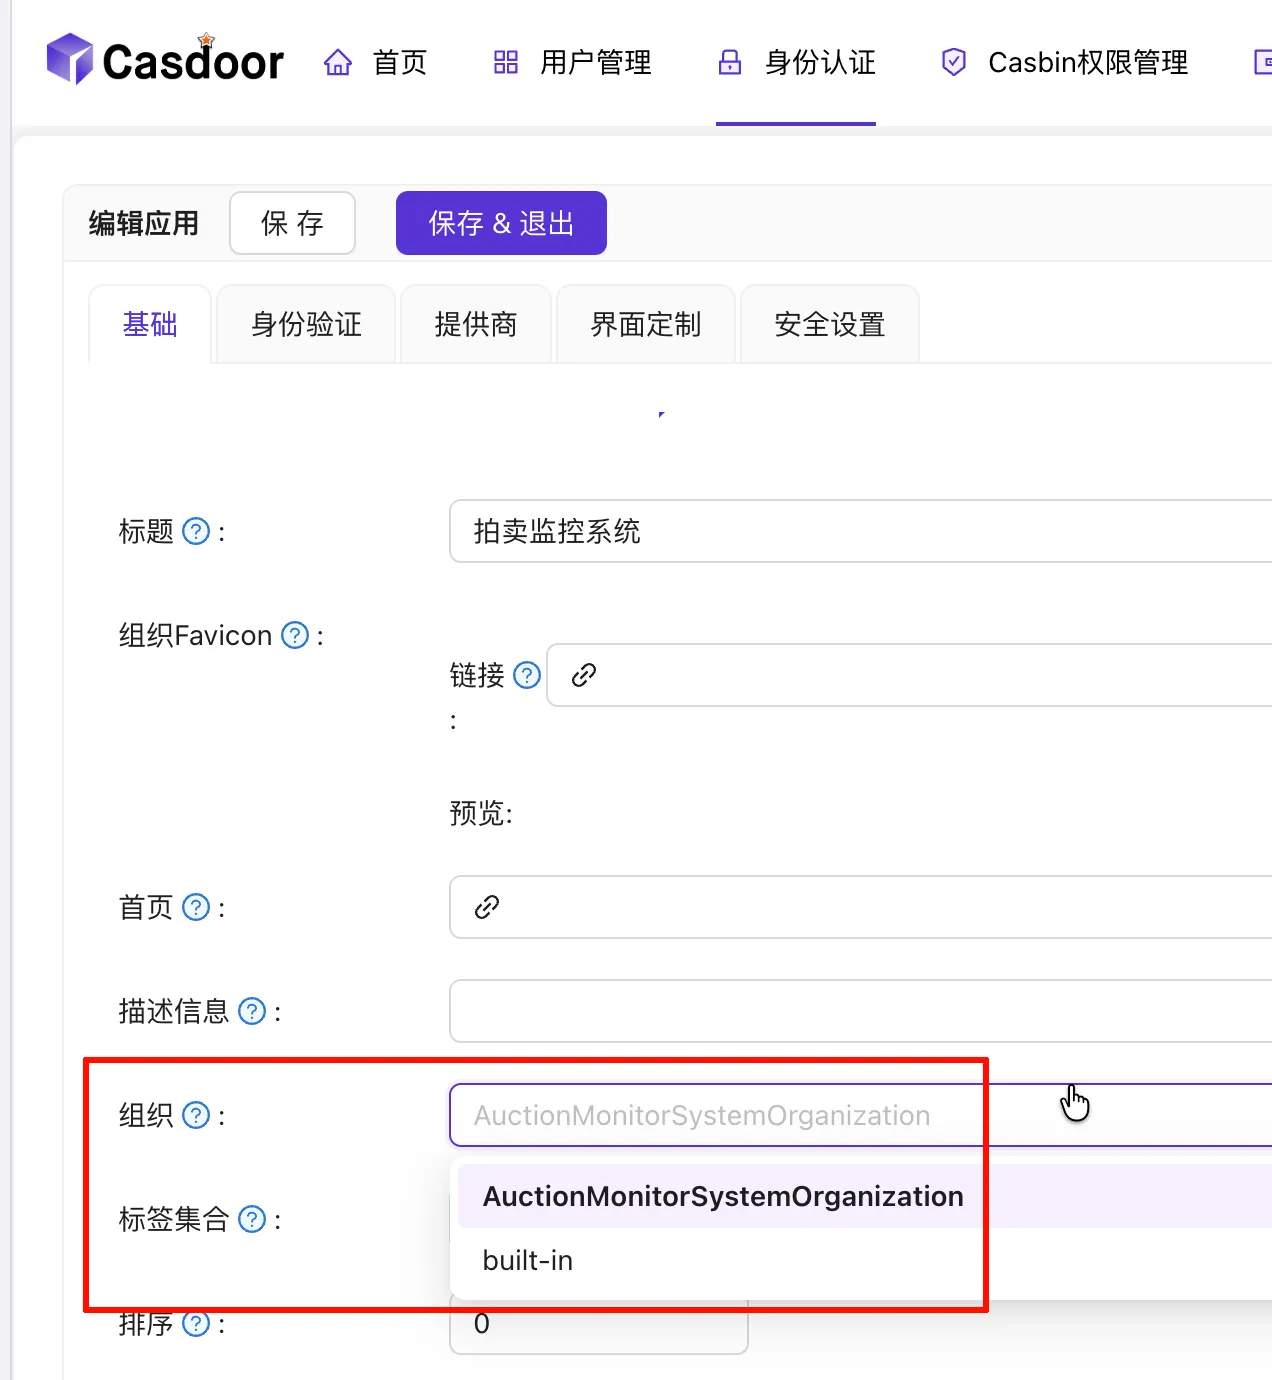The width and height of the screenshot is (1272, 1380).
Task: Open the 安全设置 tab
Action: click(829, 325)
